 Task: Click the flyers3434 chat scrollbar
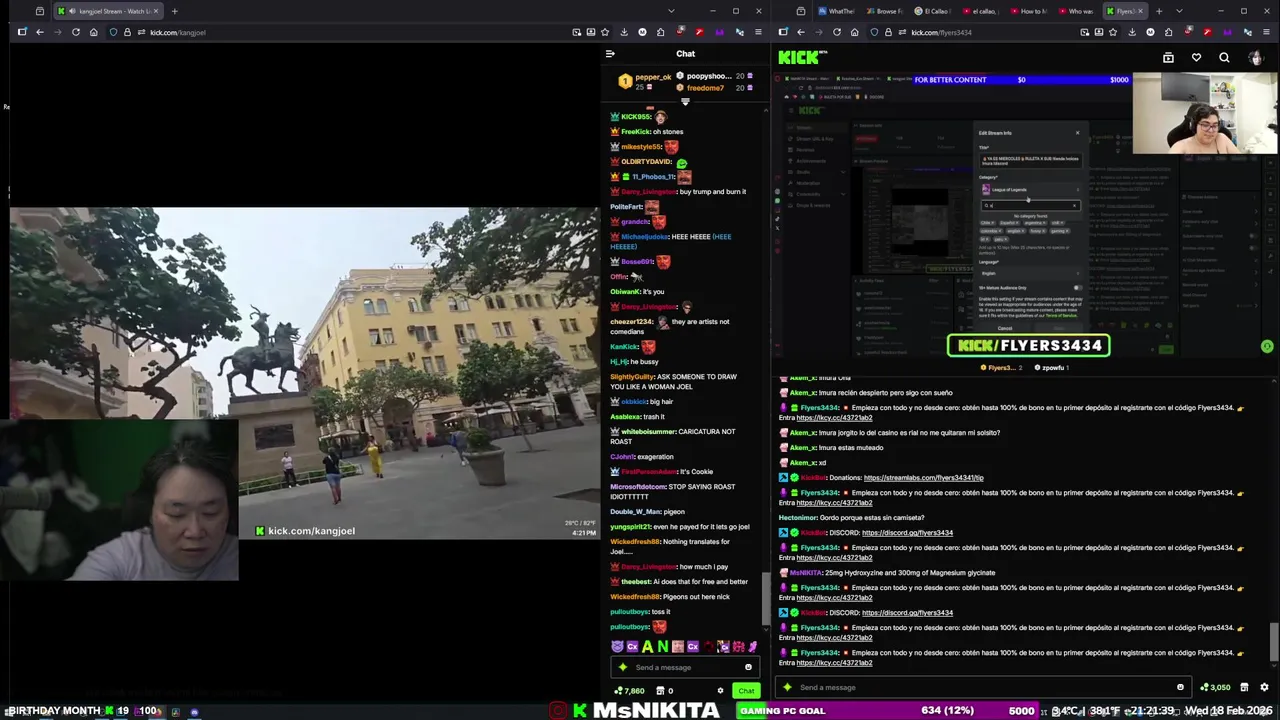pyautogui.click(x=1274, y=642)
